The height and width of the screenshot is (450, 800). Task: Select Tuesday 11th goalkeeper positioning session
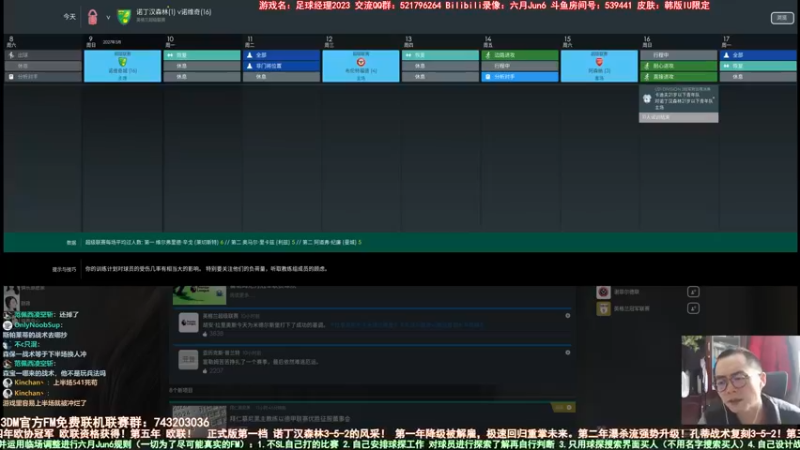tap(282, 66)
